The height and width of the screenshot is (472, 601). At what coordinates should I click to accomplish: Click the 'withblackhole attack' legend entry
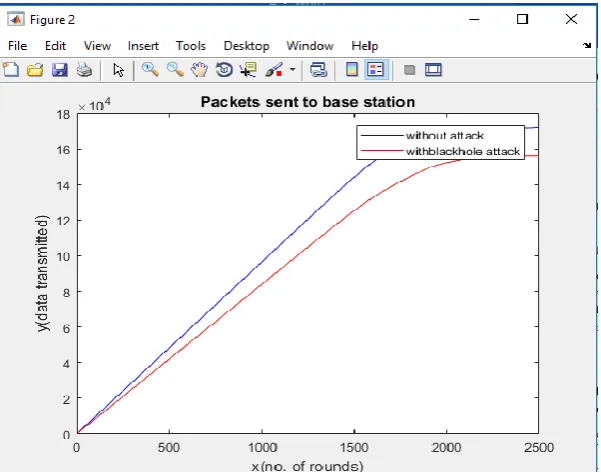(463, 151)
